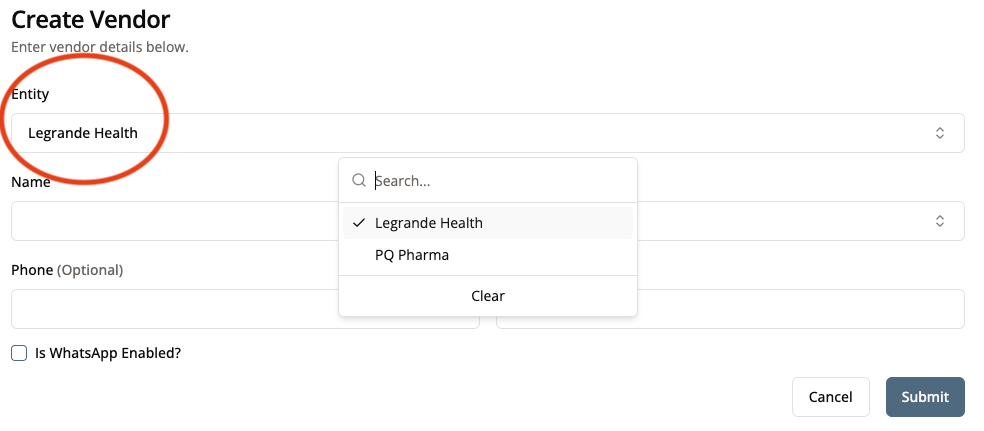Submit the vendor form

924,397
